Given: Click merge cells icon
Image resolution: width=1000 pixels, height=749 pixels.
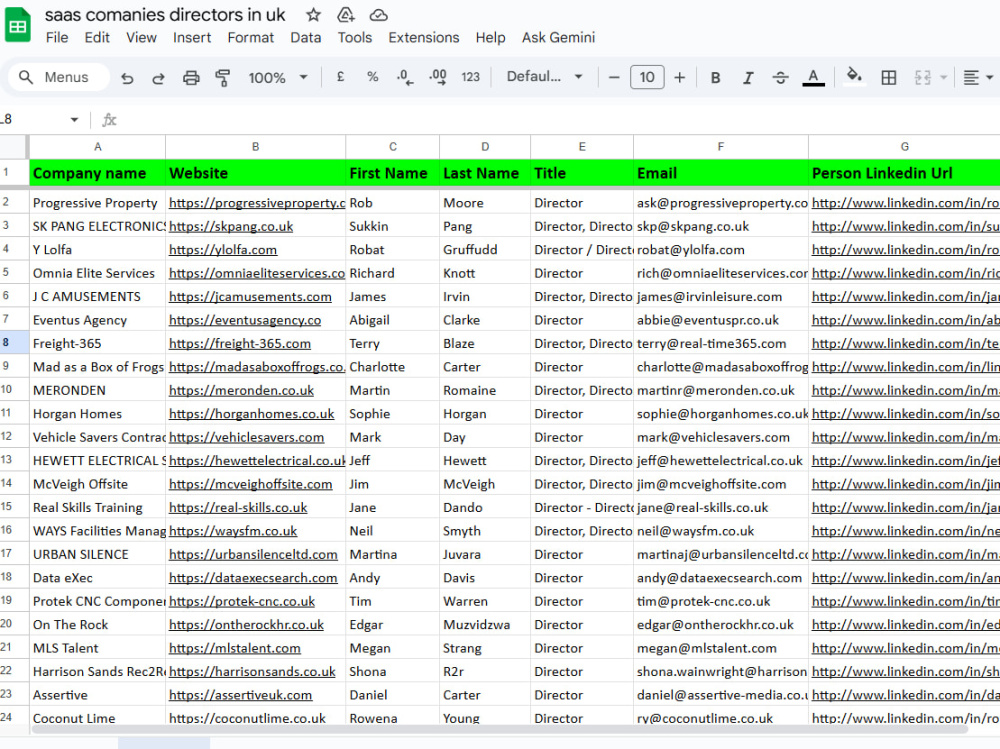Looking at the screenshot, I should click(x=923, y=78).
